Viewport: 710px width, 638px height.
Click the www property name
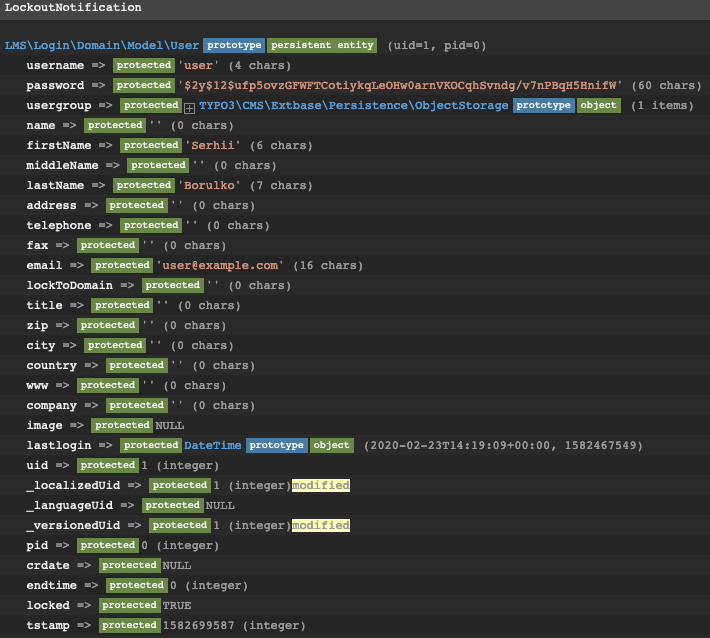coord(37,385)
